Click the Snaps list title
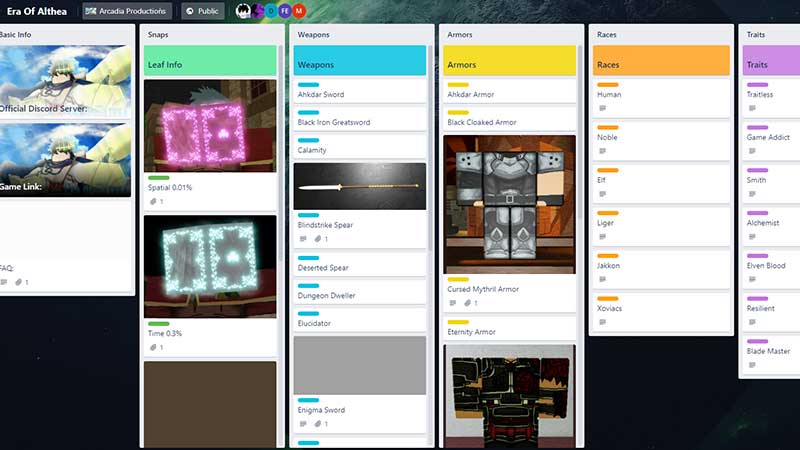The image size is (800, 450). click(x=158, y=35)
